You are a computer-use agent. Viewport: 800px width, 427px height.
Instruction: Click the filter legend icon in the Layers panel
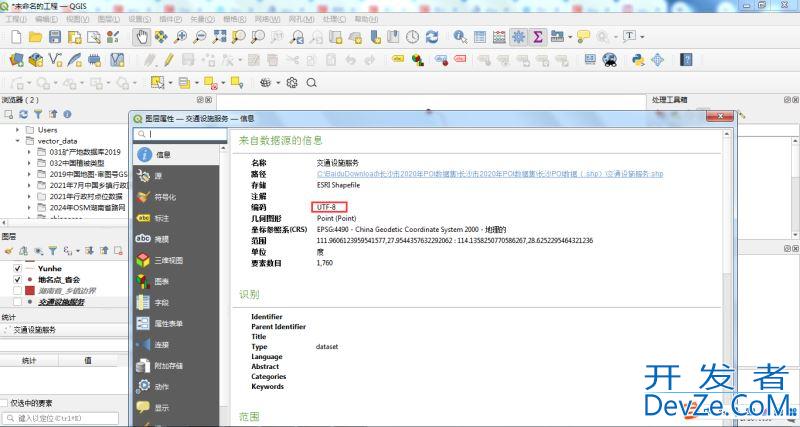(x=53, y=250)
